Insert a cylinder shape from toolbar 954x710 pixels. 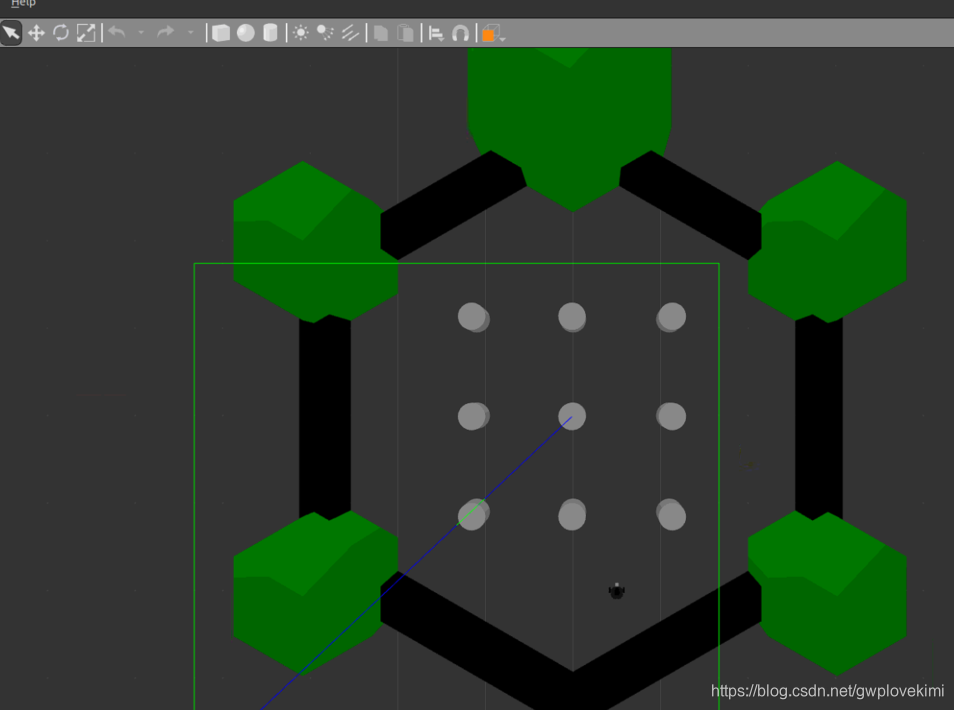tap(270, 33)
